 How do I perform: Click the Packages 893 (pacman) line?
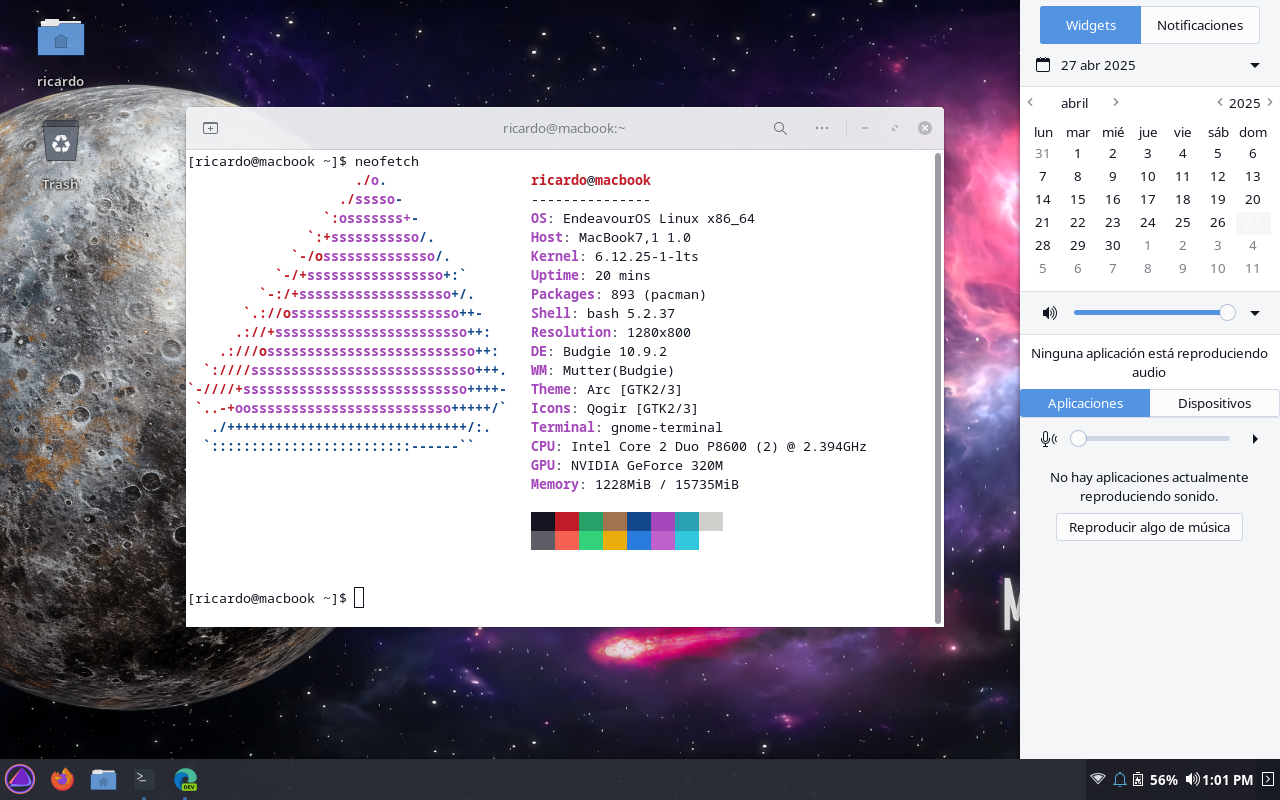pyautogui.click(x=618, y=294)
